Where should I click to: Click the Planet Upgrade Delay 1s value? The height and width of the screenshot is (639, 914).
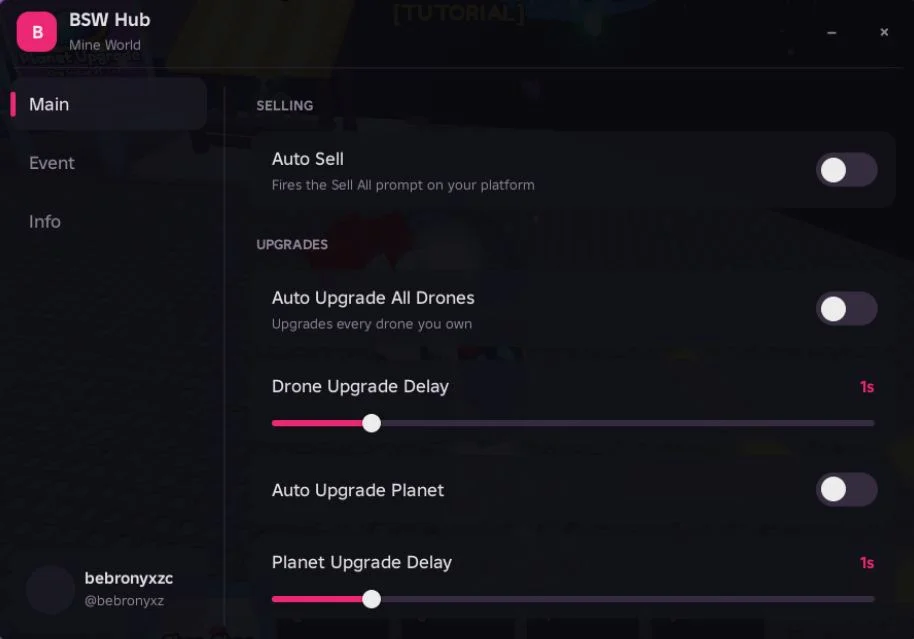867,563
